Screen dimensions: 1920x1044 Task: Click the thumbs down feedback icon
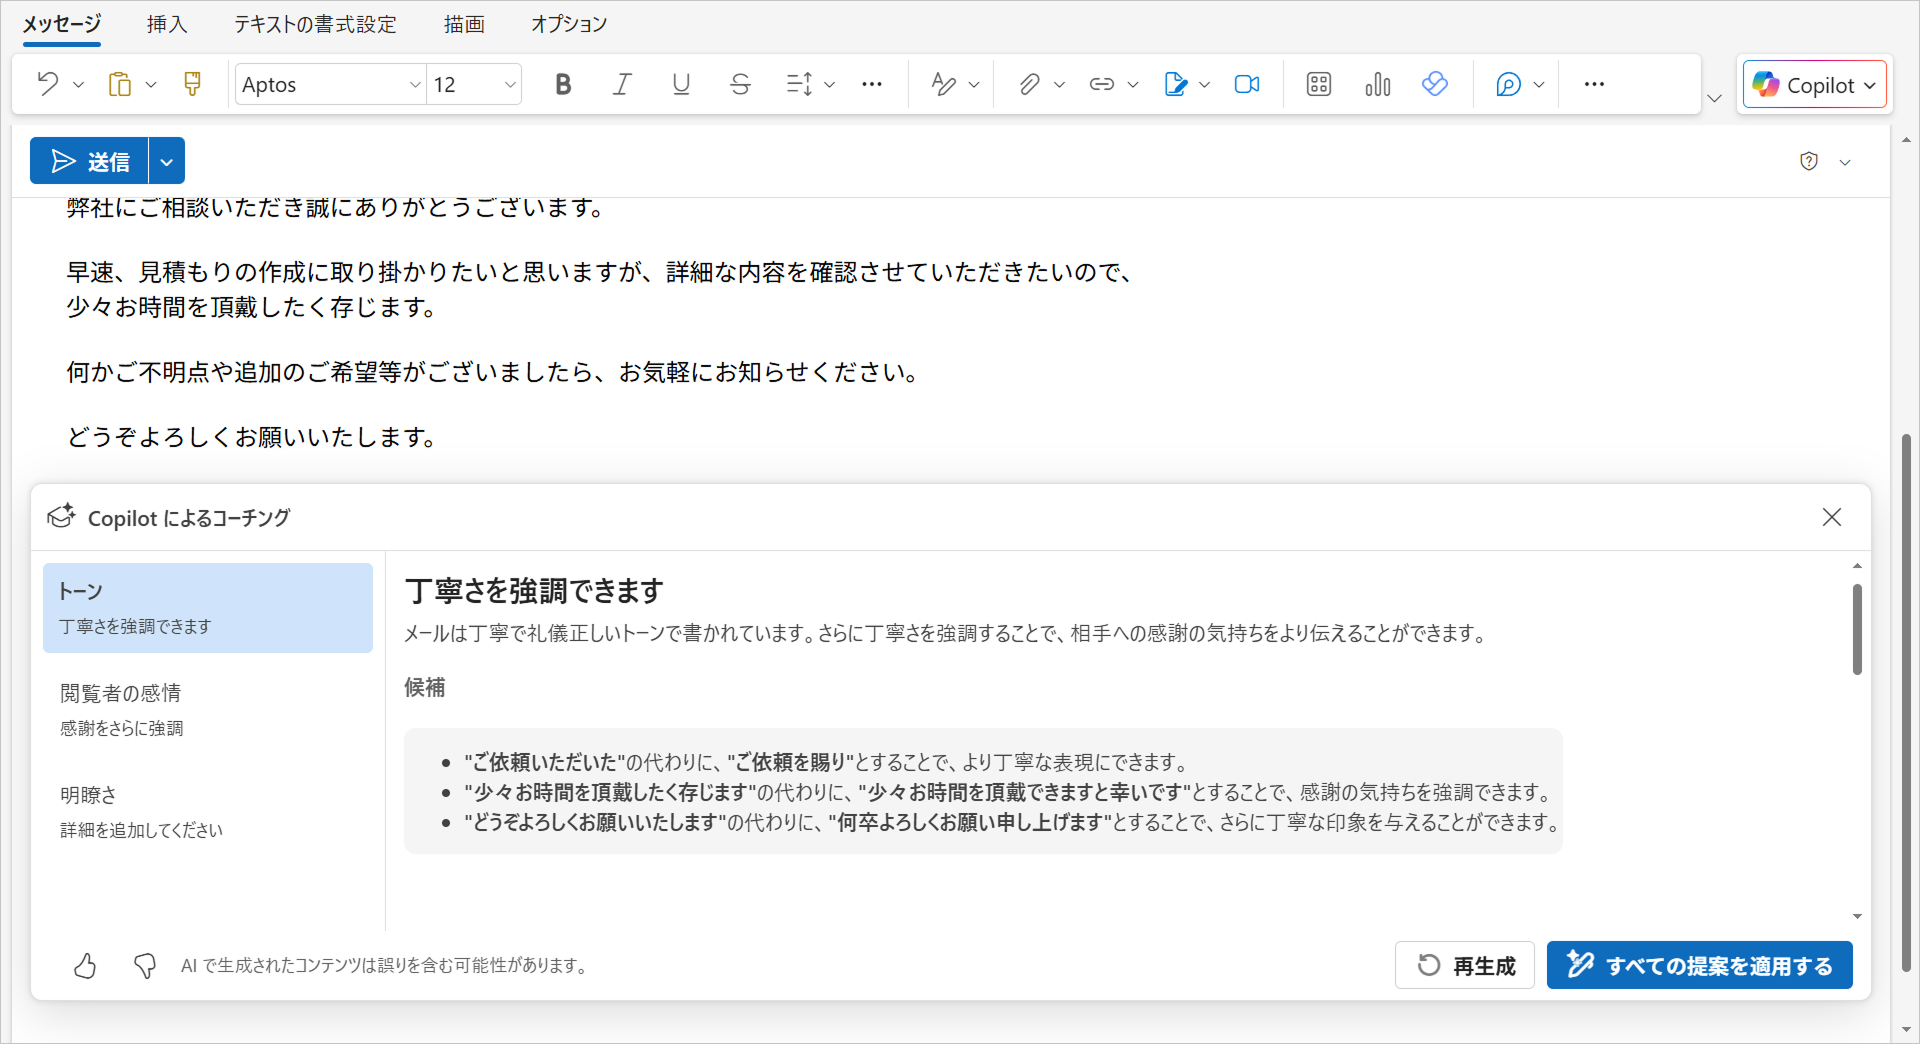coord(145,965)
